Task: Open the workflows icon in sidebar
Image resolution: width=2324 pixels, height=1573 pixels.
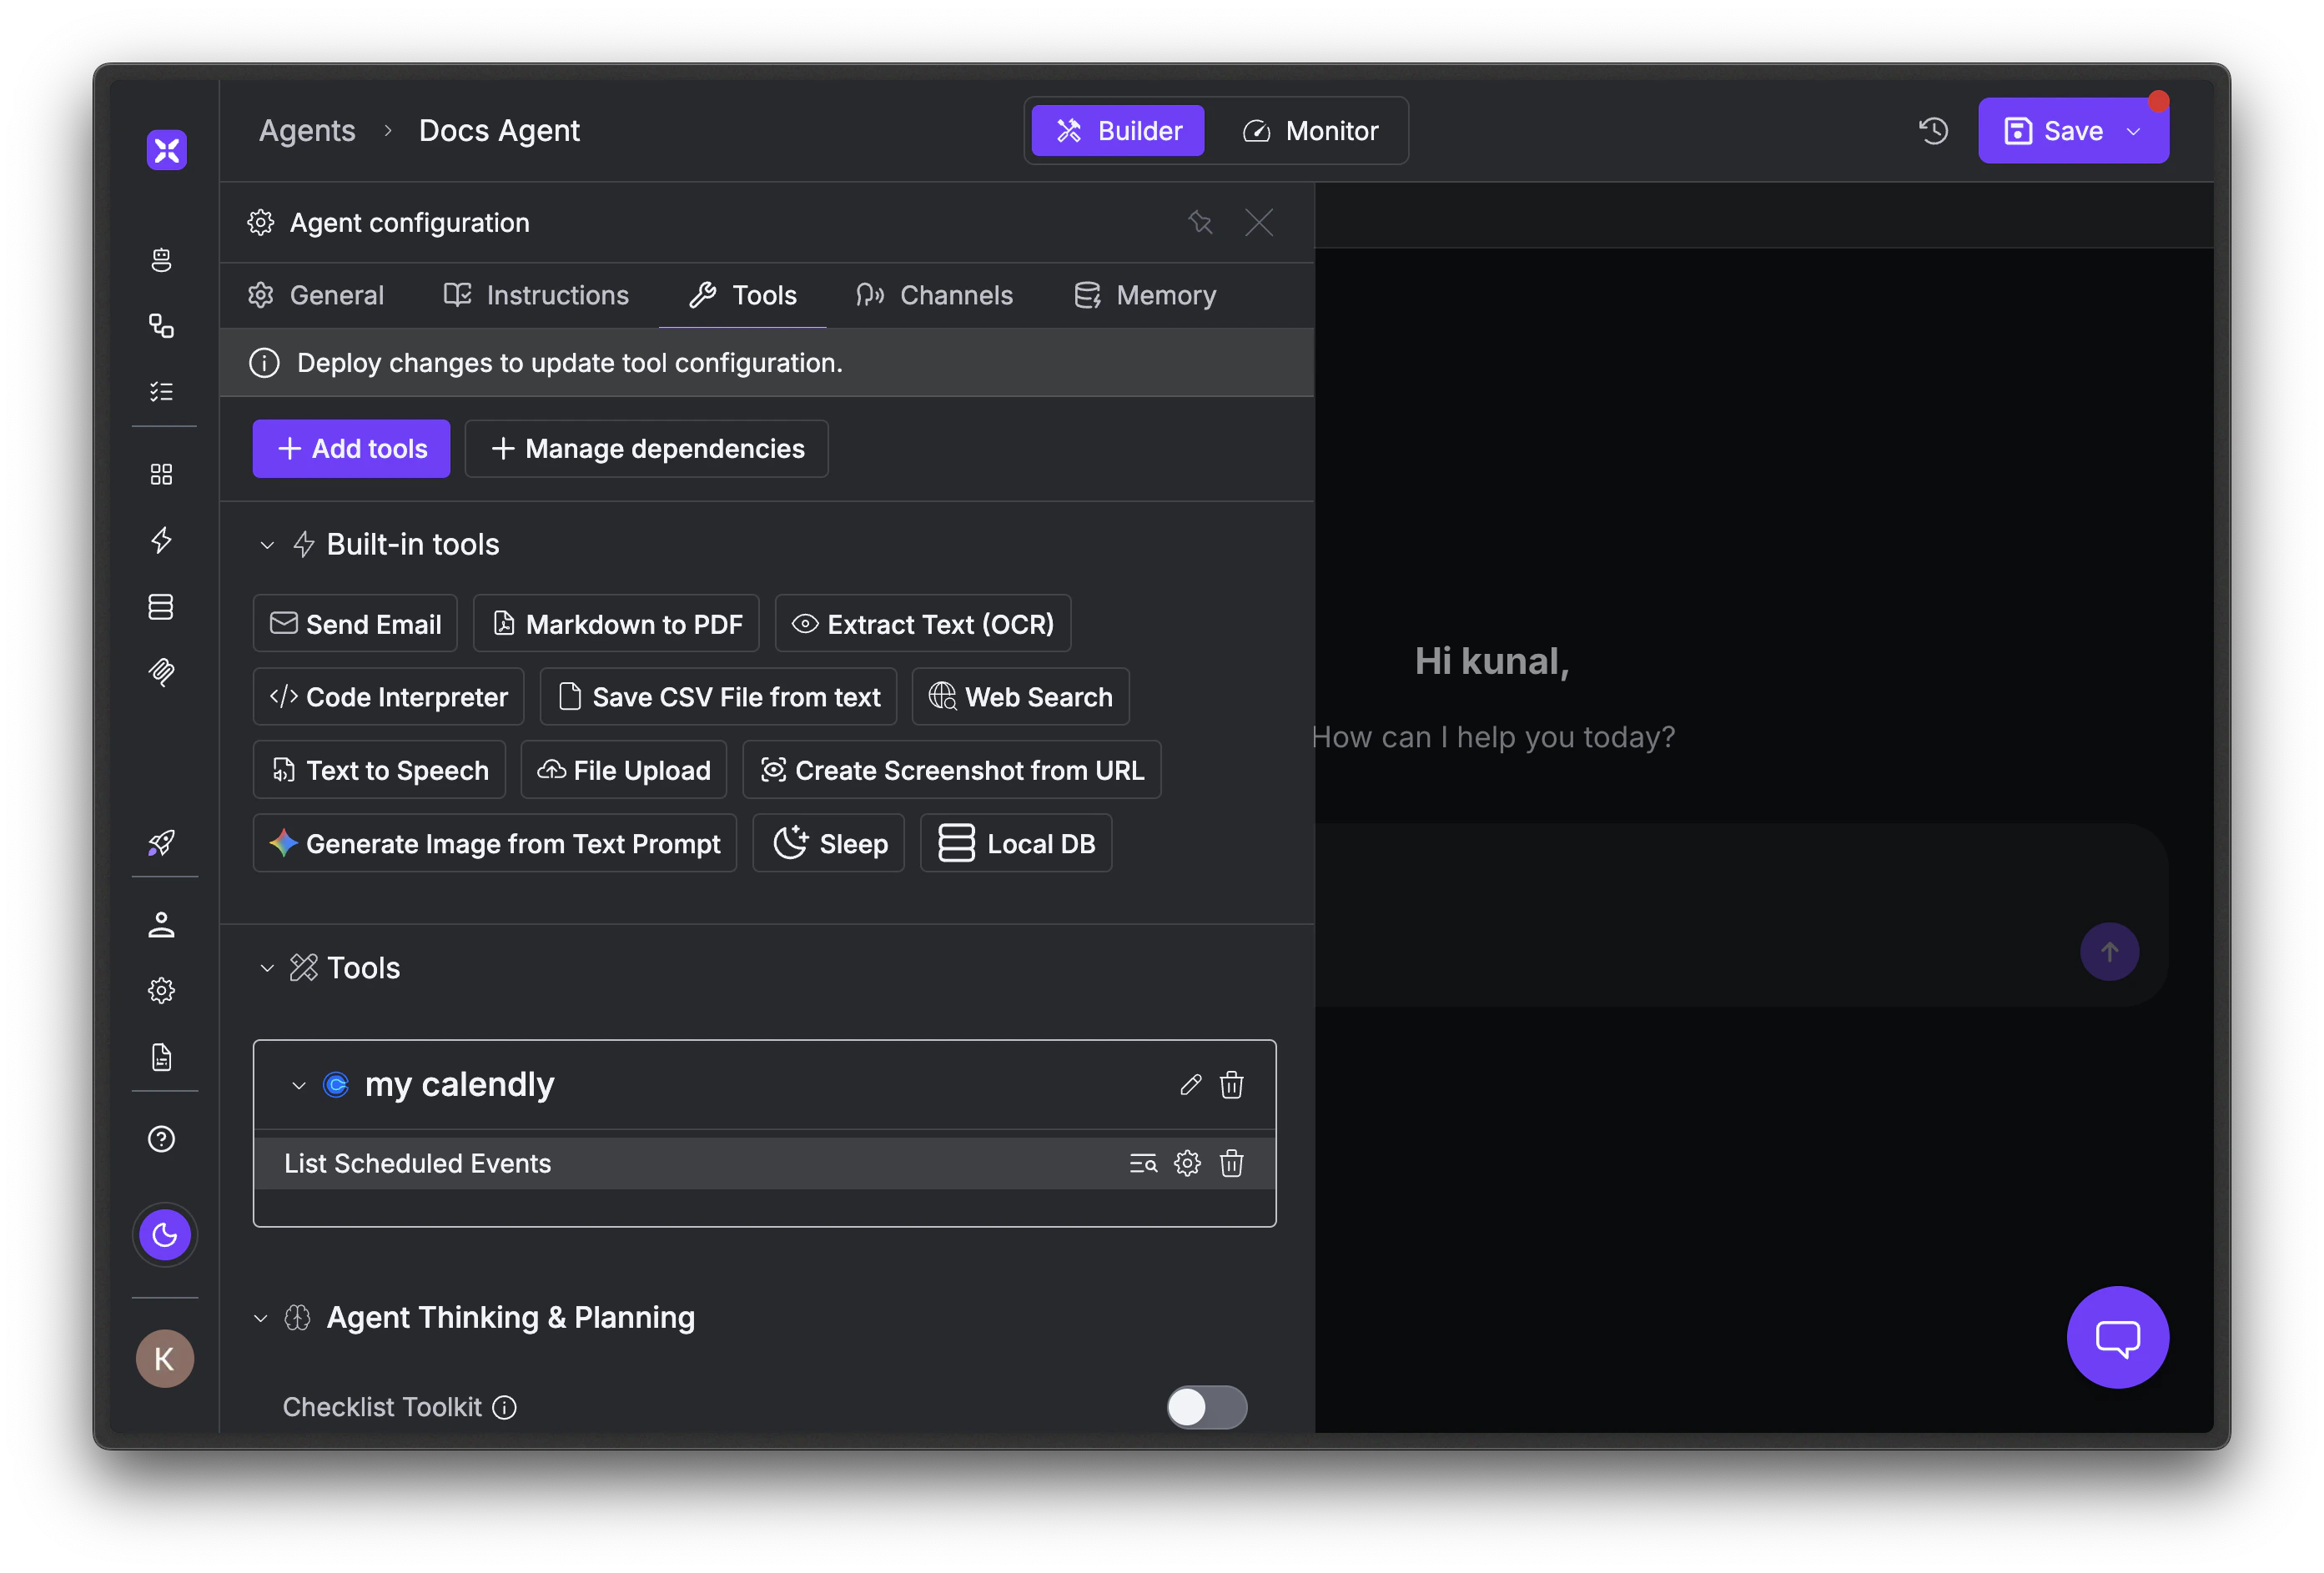Action: pos(162,326)
